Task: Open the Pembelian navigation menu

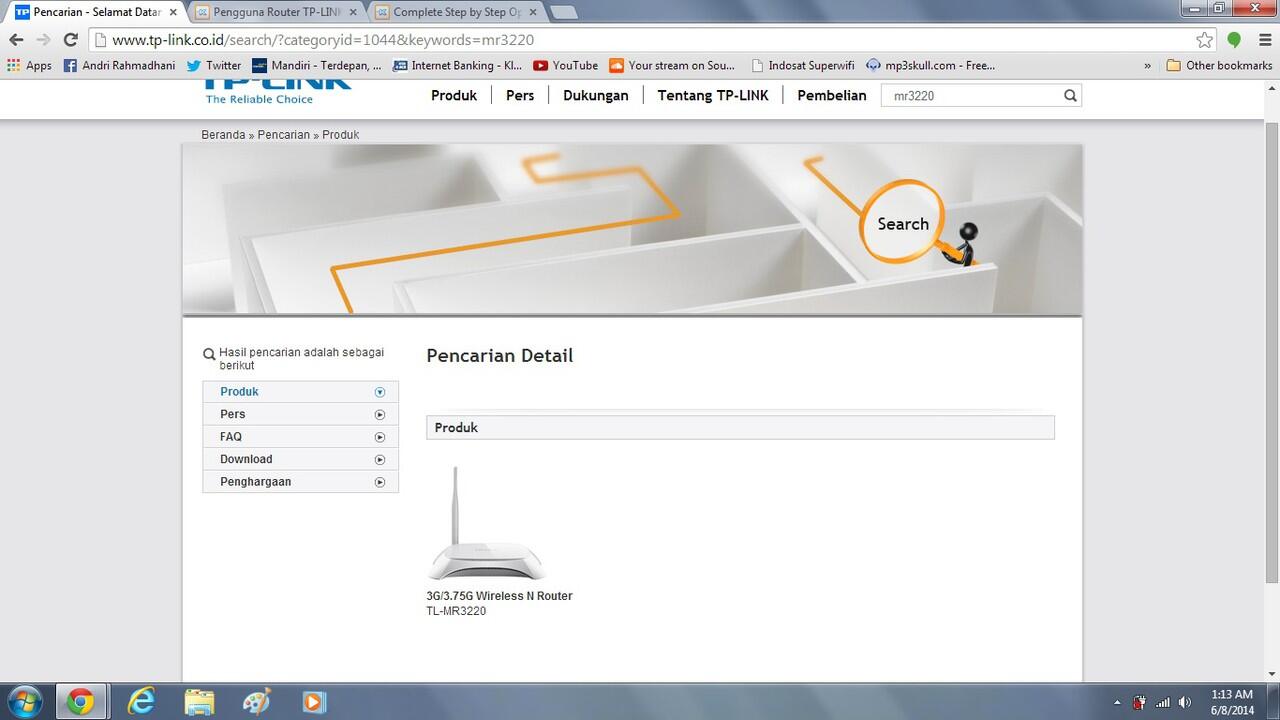Action: (x=832, y=95)
